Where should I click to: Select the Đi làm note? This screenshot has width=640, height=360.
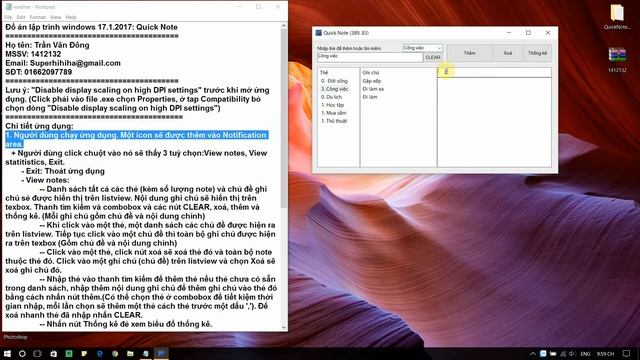click(370, 97)
